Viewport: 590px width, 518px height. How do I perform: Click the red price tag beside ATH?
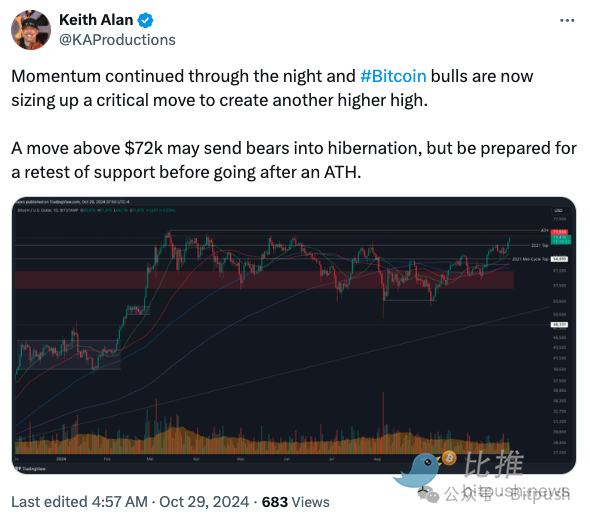coord(560,232)
